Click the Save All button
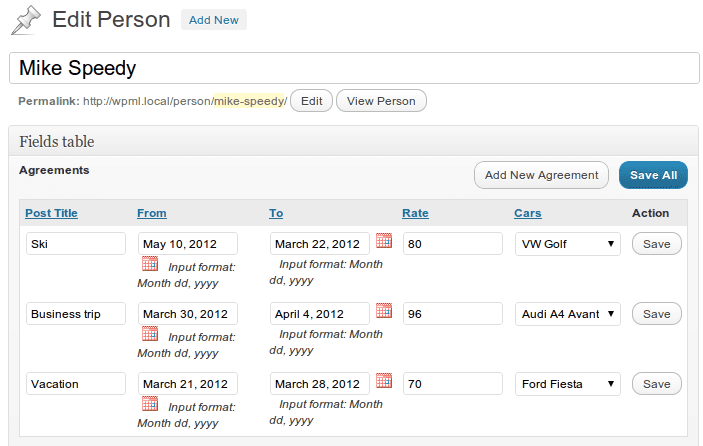Image resolution: width=703 pixels, height=446 pixels. pos(653,175)
